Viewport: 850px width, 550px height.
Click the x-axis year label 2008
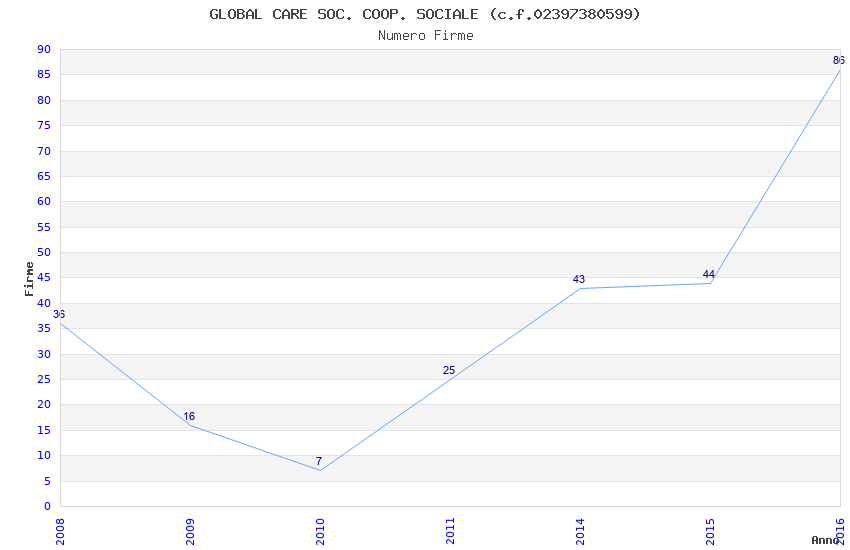(x=60, y=531)
